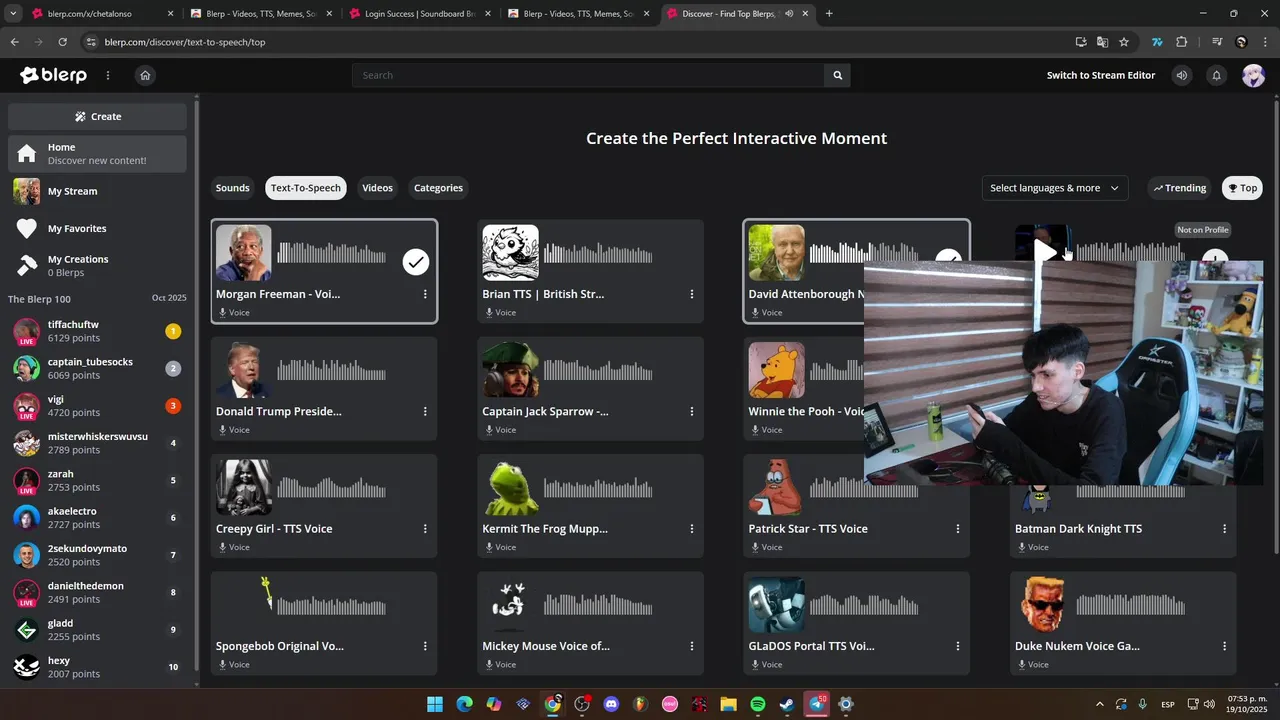Click the Kermit The Frog waveform
Screen dimensions: 1280x720
pyautogui.click(x=598, y=488)
